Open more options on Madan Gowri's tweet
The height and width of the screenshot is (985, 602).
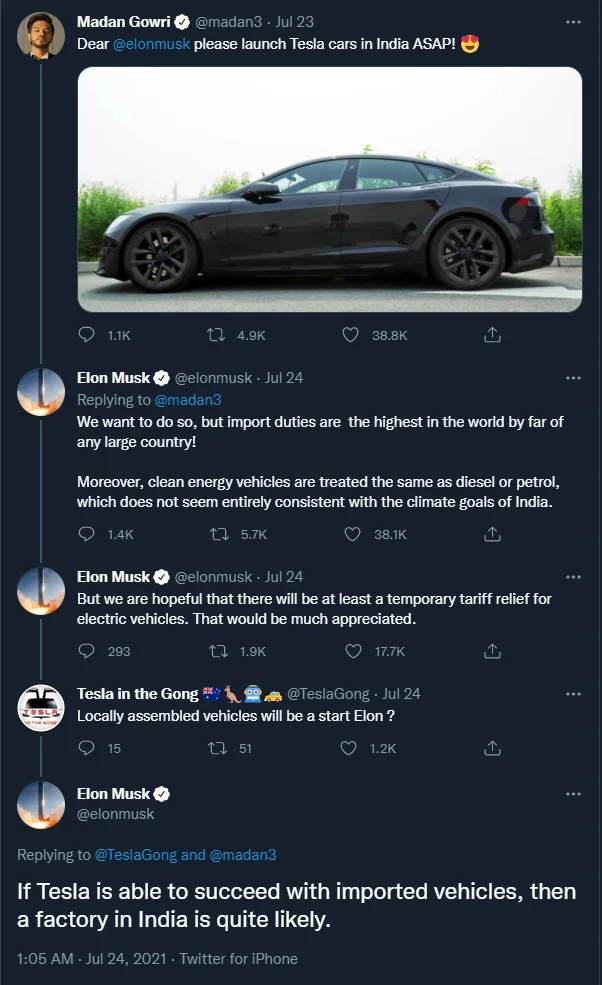click(x=573, y=21)
